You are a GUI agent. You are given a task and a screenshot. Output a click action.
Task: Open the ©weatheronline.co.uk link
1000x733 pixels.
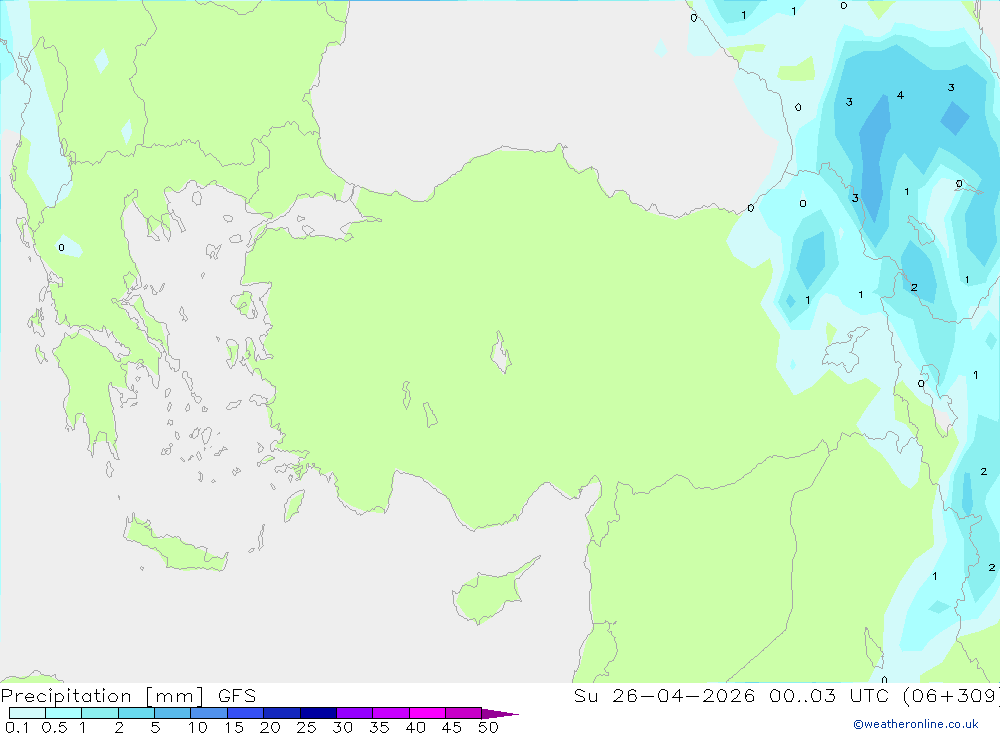[916, 724]
